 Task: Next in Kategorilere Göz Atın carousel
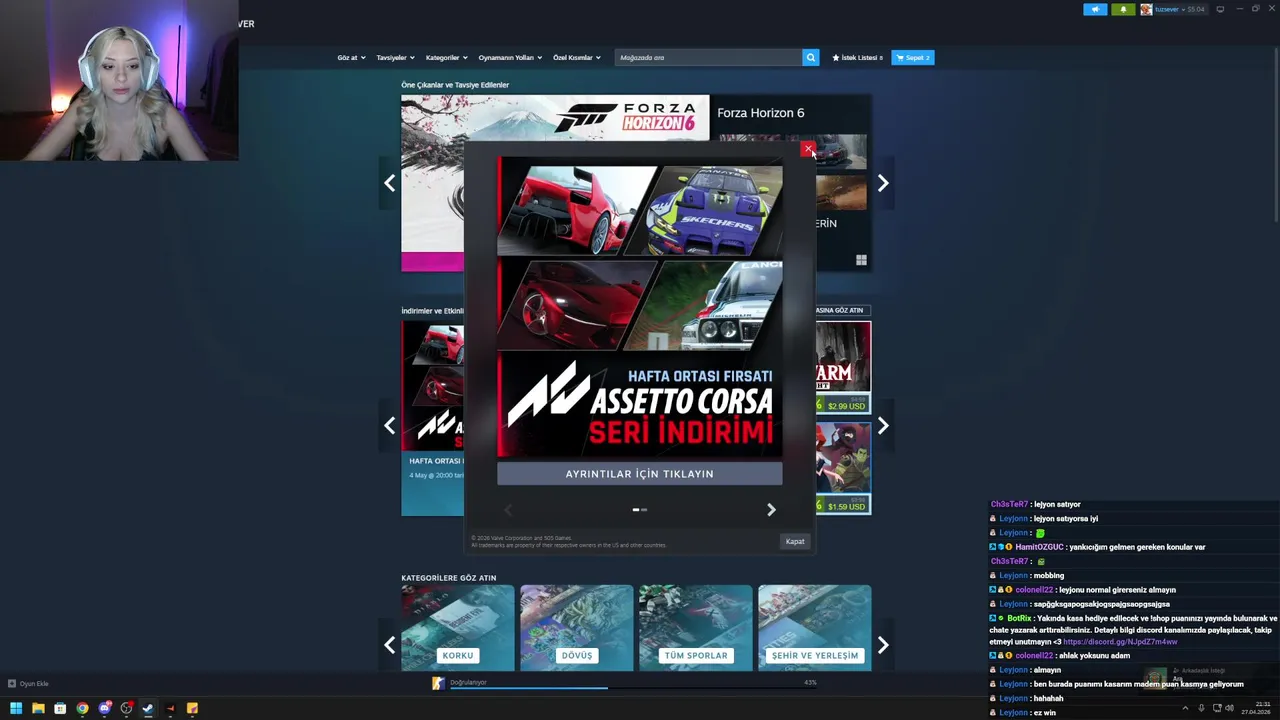(883, 645)
